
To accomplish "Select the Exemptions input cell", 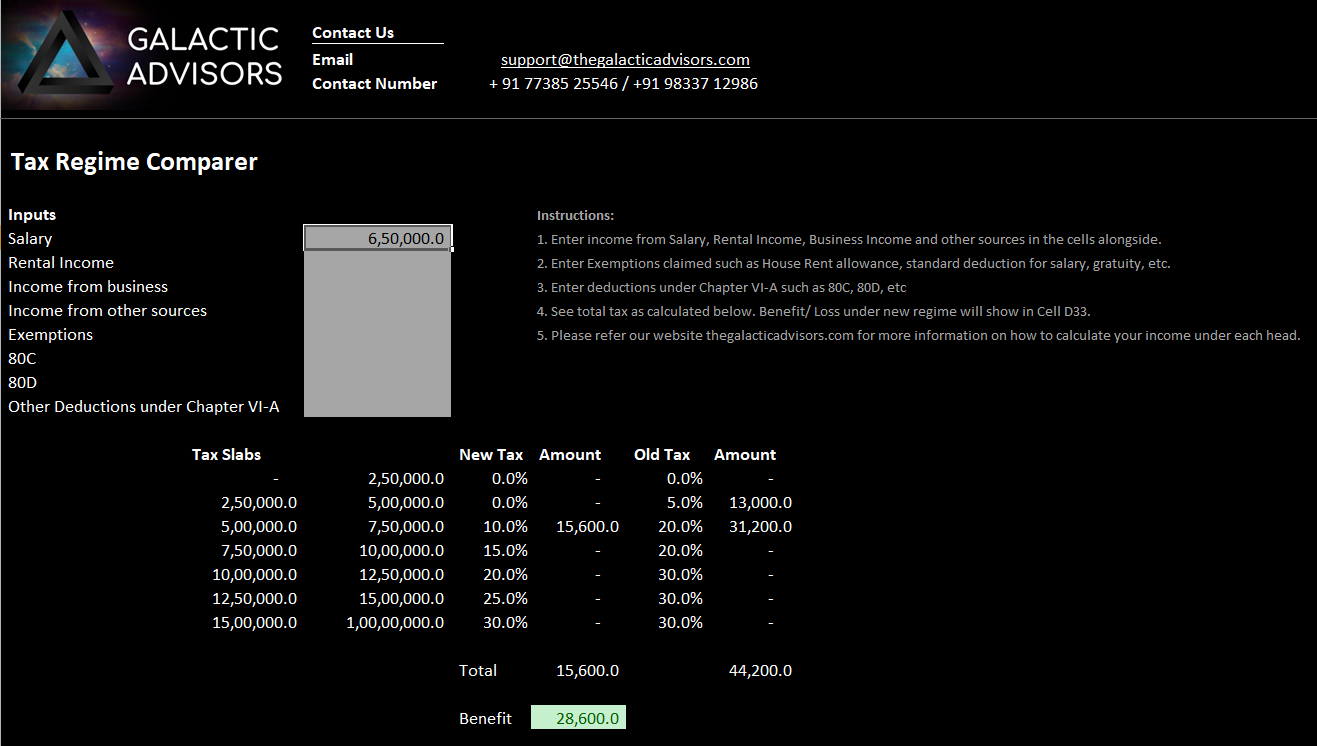I will [x=377, y=334].
